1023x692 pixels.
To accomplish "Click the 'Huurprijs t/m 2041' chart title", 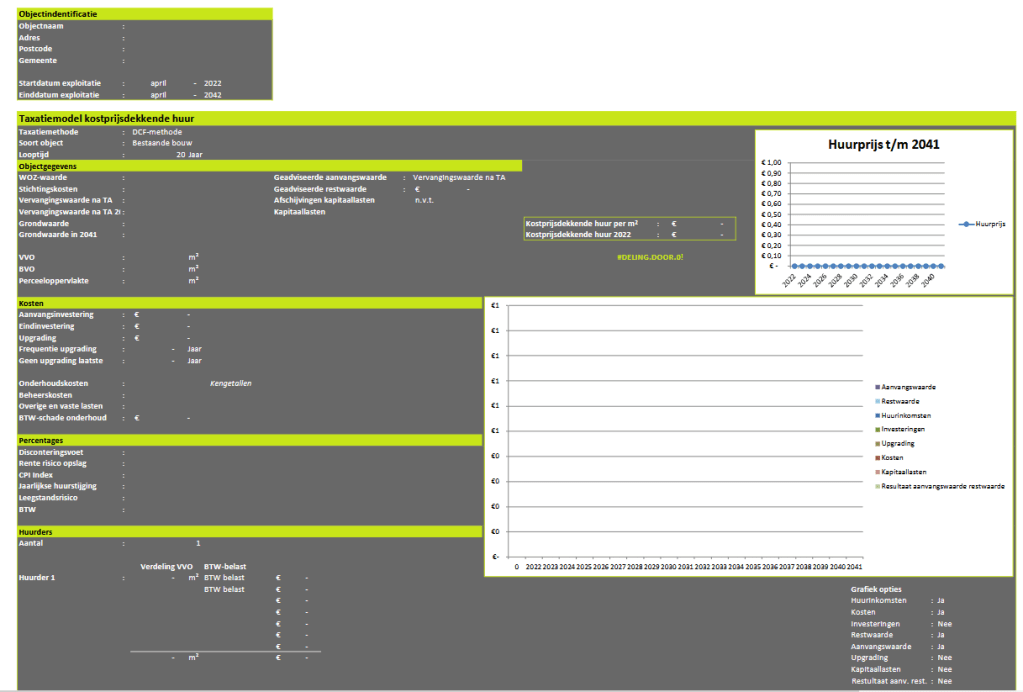I will (x=883, y=144).
